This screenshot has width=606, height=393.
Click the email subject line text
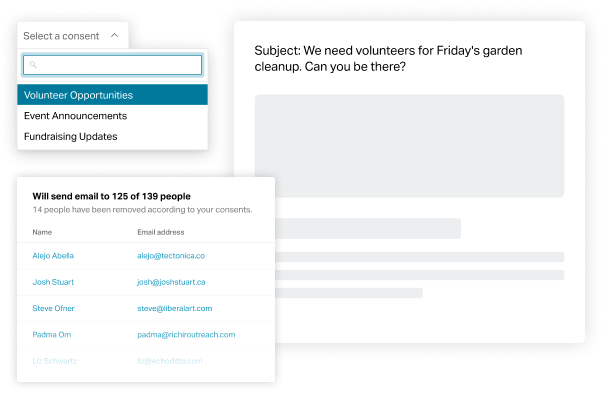(388, 58)
